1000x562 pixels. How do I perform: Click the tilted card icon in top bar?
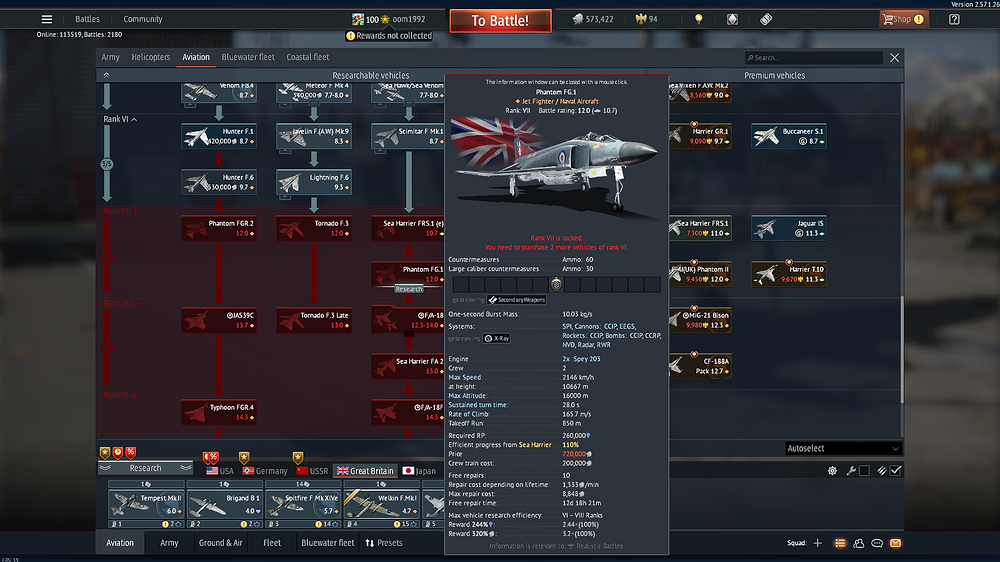point(766,19)
